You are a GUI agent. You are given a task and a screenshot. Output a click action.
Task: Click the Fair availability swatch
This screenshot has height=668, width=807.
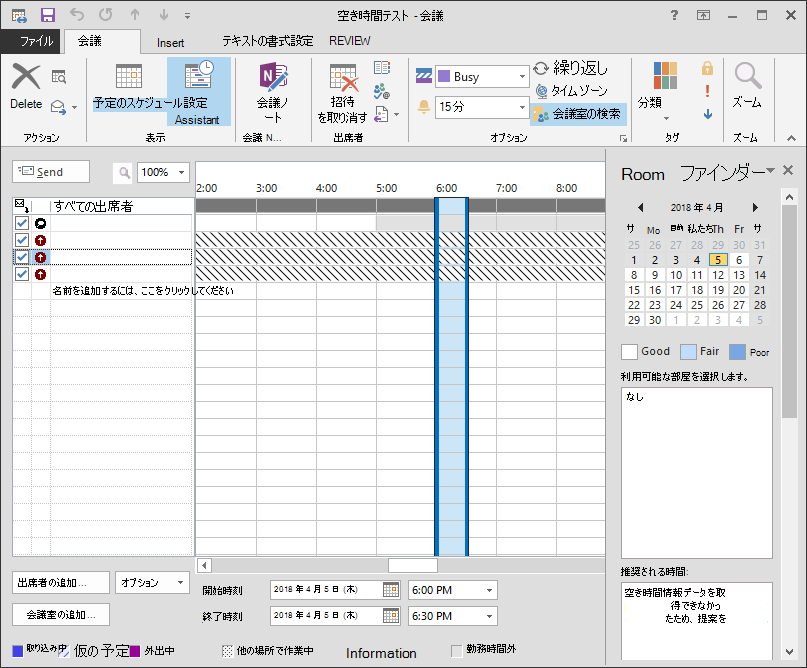688,352
